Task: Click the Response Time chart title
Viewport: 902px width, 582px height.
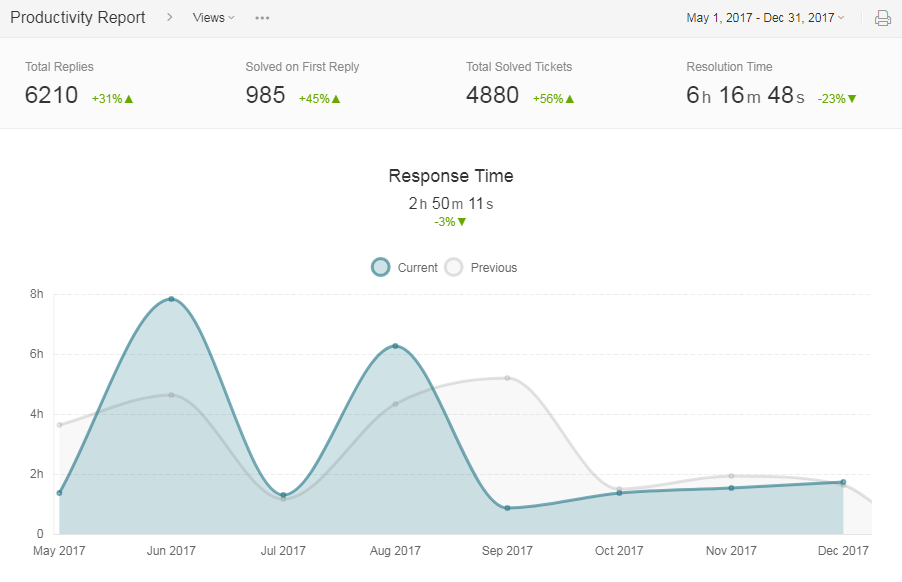Action: click(451, 176)
